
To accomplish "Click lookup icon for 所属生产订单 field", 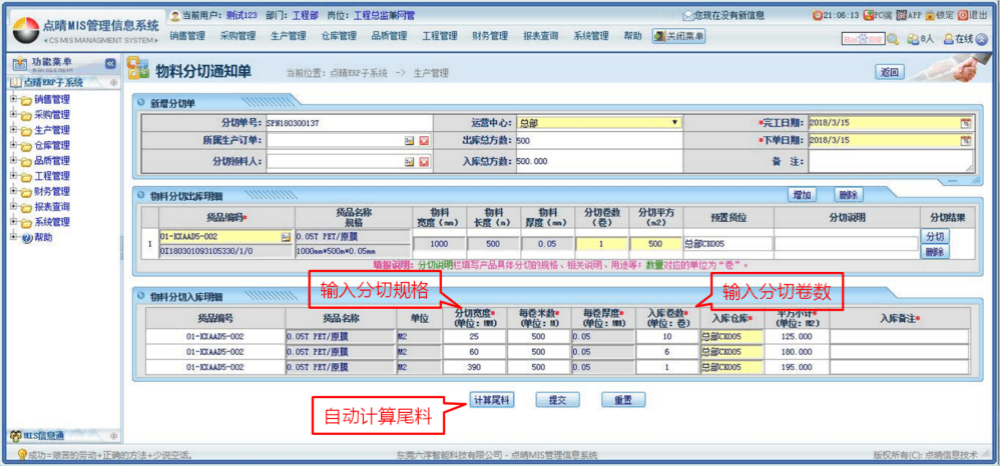I will tap(409, 141).
